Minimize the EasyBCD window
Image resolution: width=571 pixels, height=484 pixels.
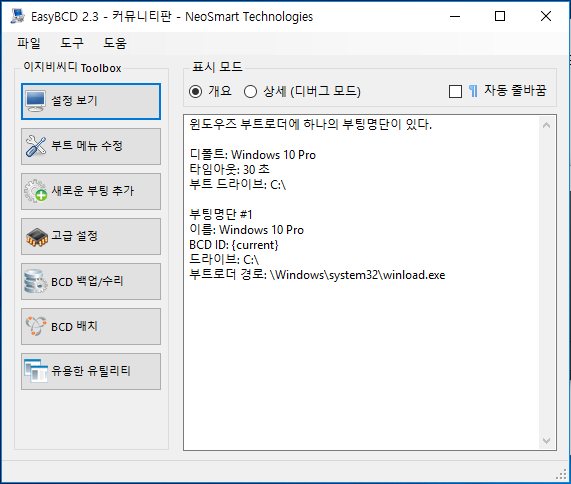click(x=455, y=16)
